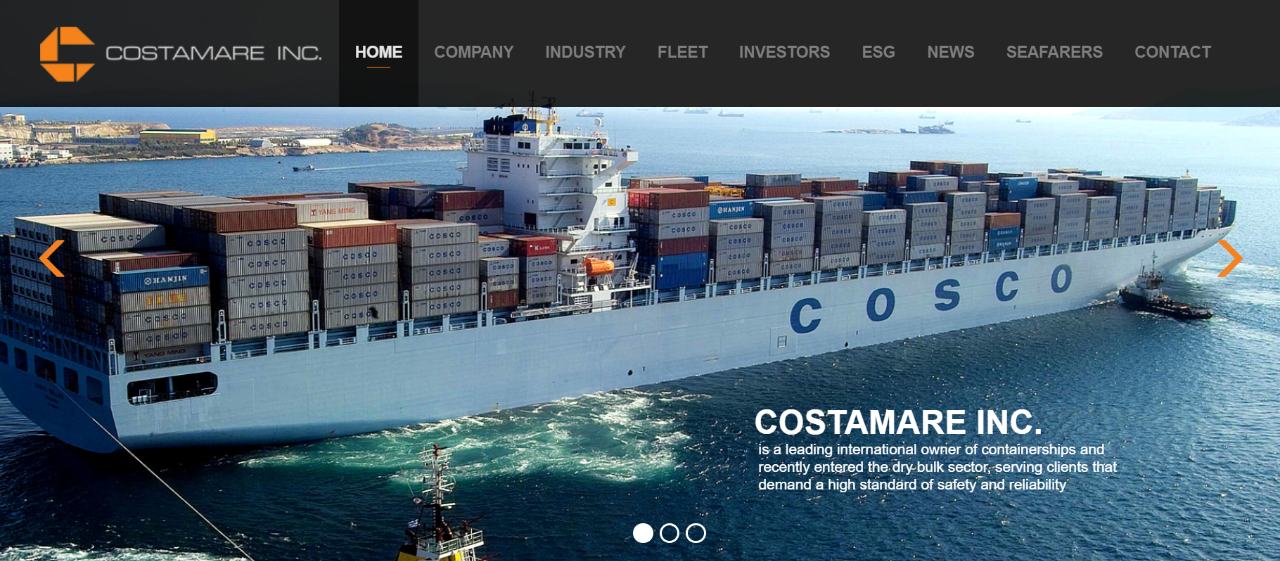Open the COMPANY menu
The height and width of the screenshot is (561, 1280).
point(474,53)
